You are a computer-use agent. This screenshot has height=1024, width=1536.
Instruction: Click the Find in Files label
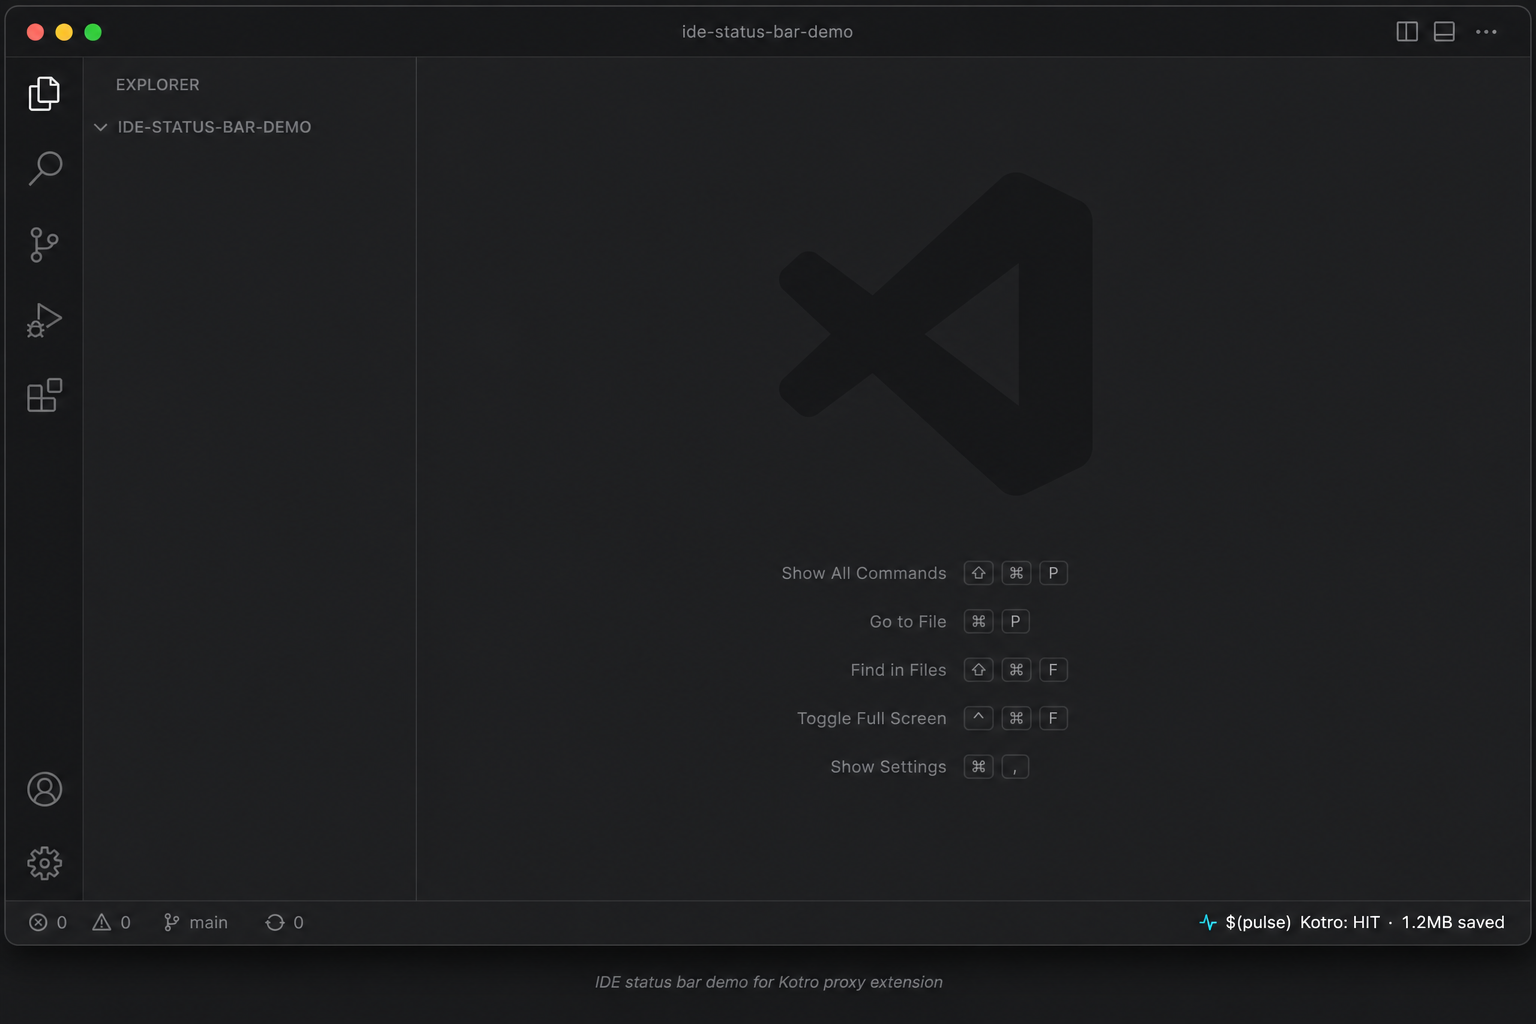tap(898, 670)
